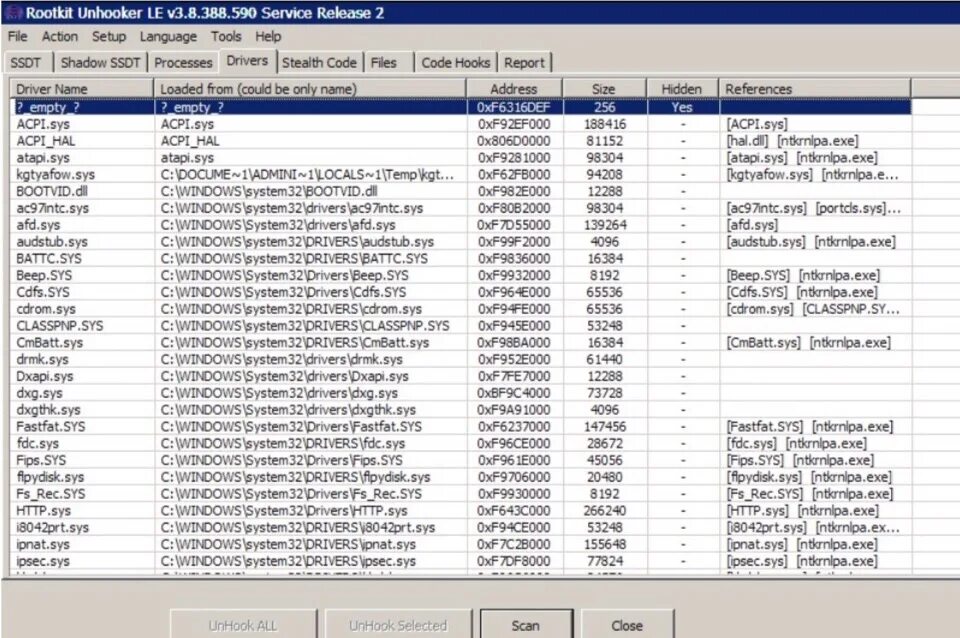Select the kgtyafow.sys driver row
The image size is (960, 638).
click(x=462, y=175)
